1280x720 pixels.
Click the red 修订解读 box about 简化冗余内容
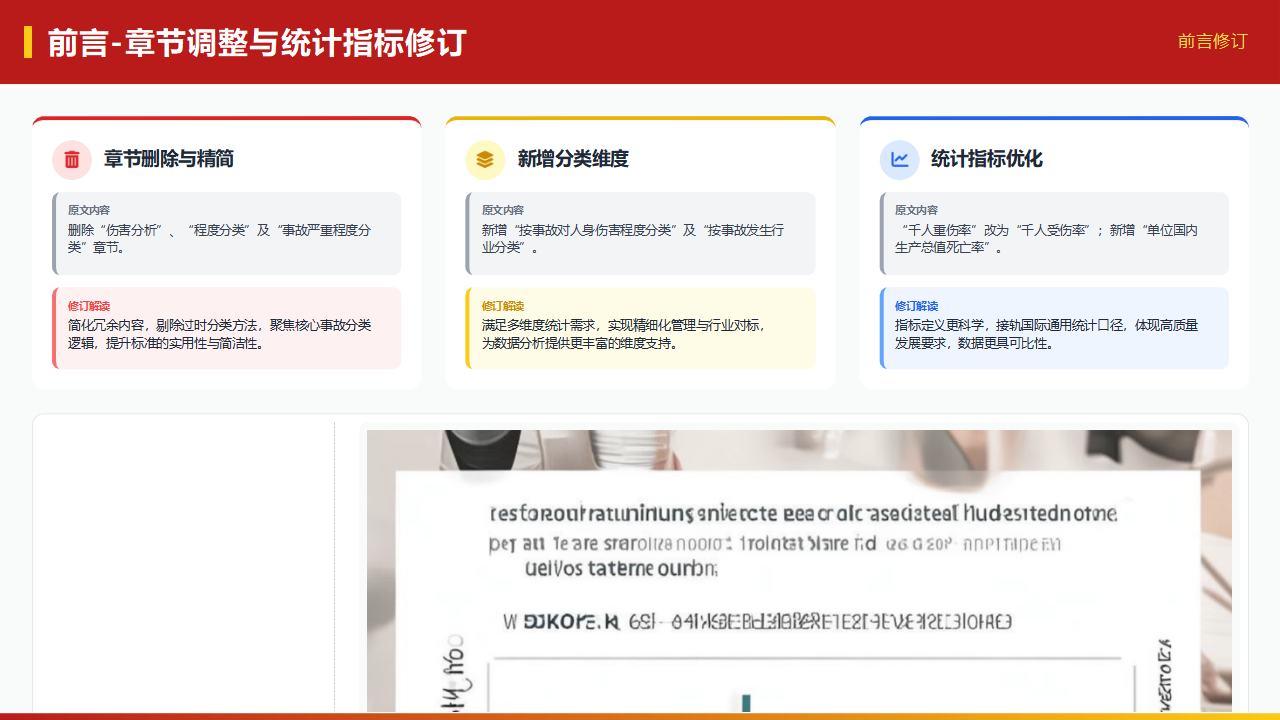pyautogui.click(x=227, y=328)
